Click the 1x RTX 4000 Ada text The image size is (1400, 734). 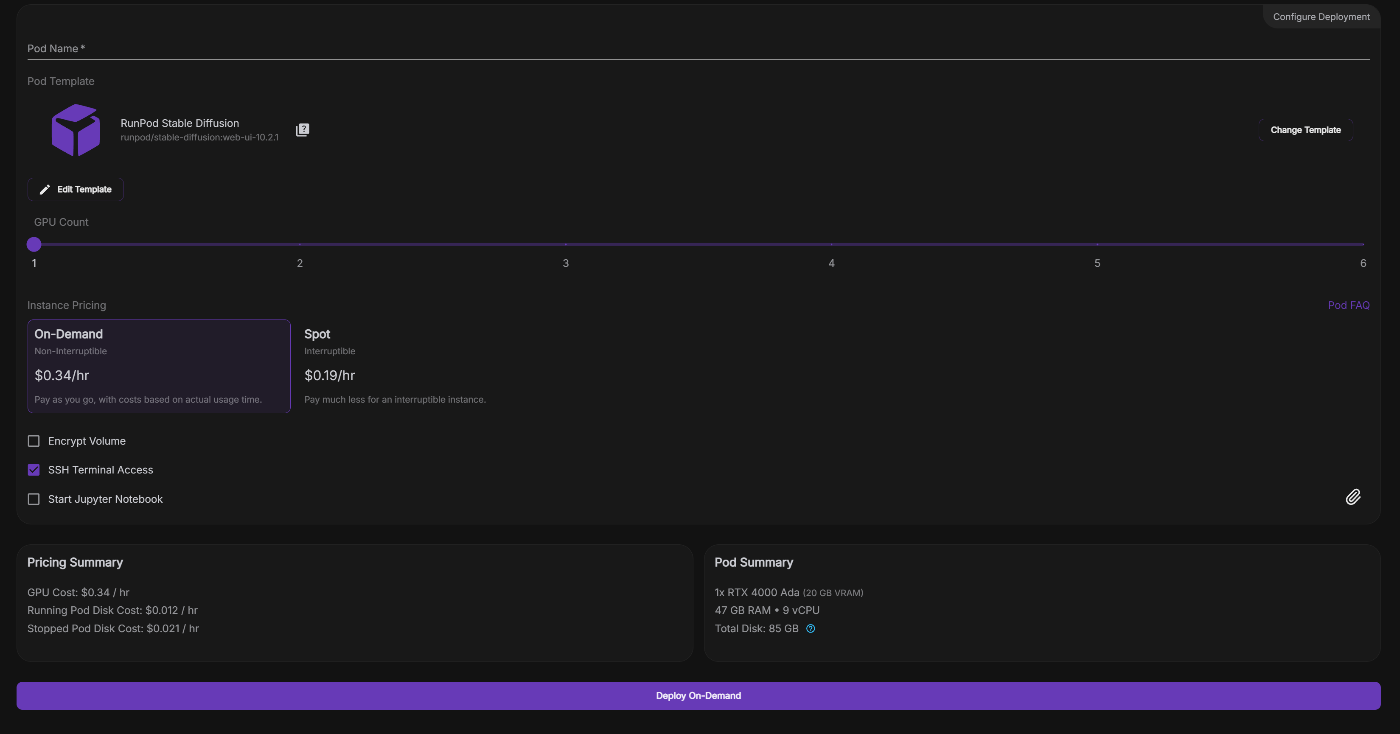coord(757,592)
